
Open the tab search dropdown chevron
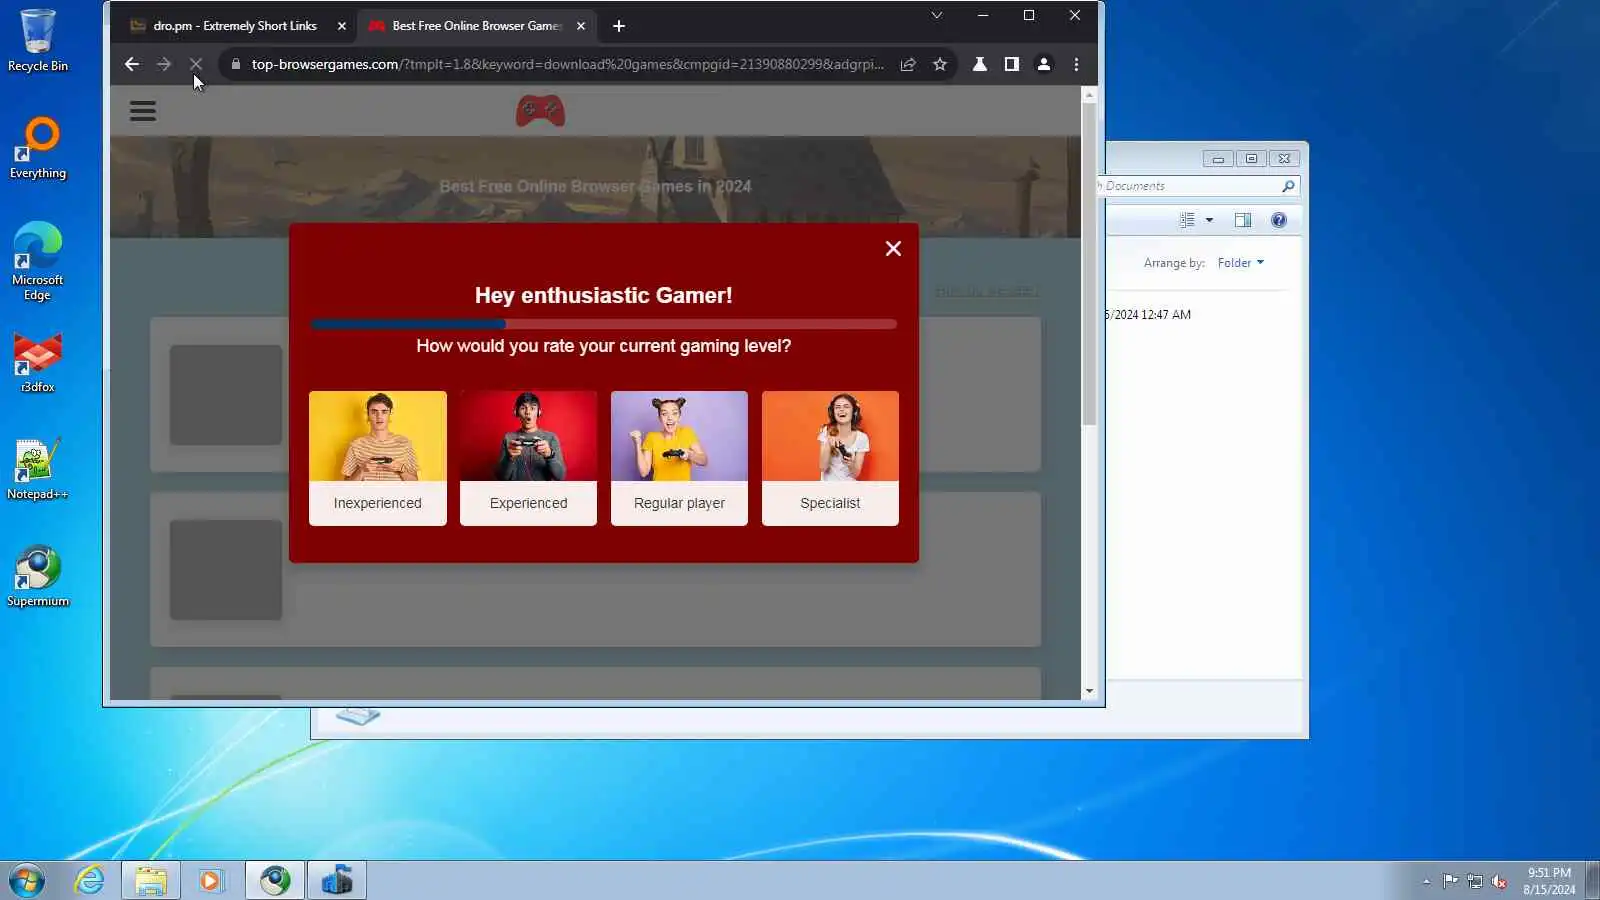(x=937, y=15)
